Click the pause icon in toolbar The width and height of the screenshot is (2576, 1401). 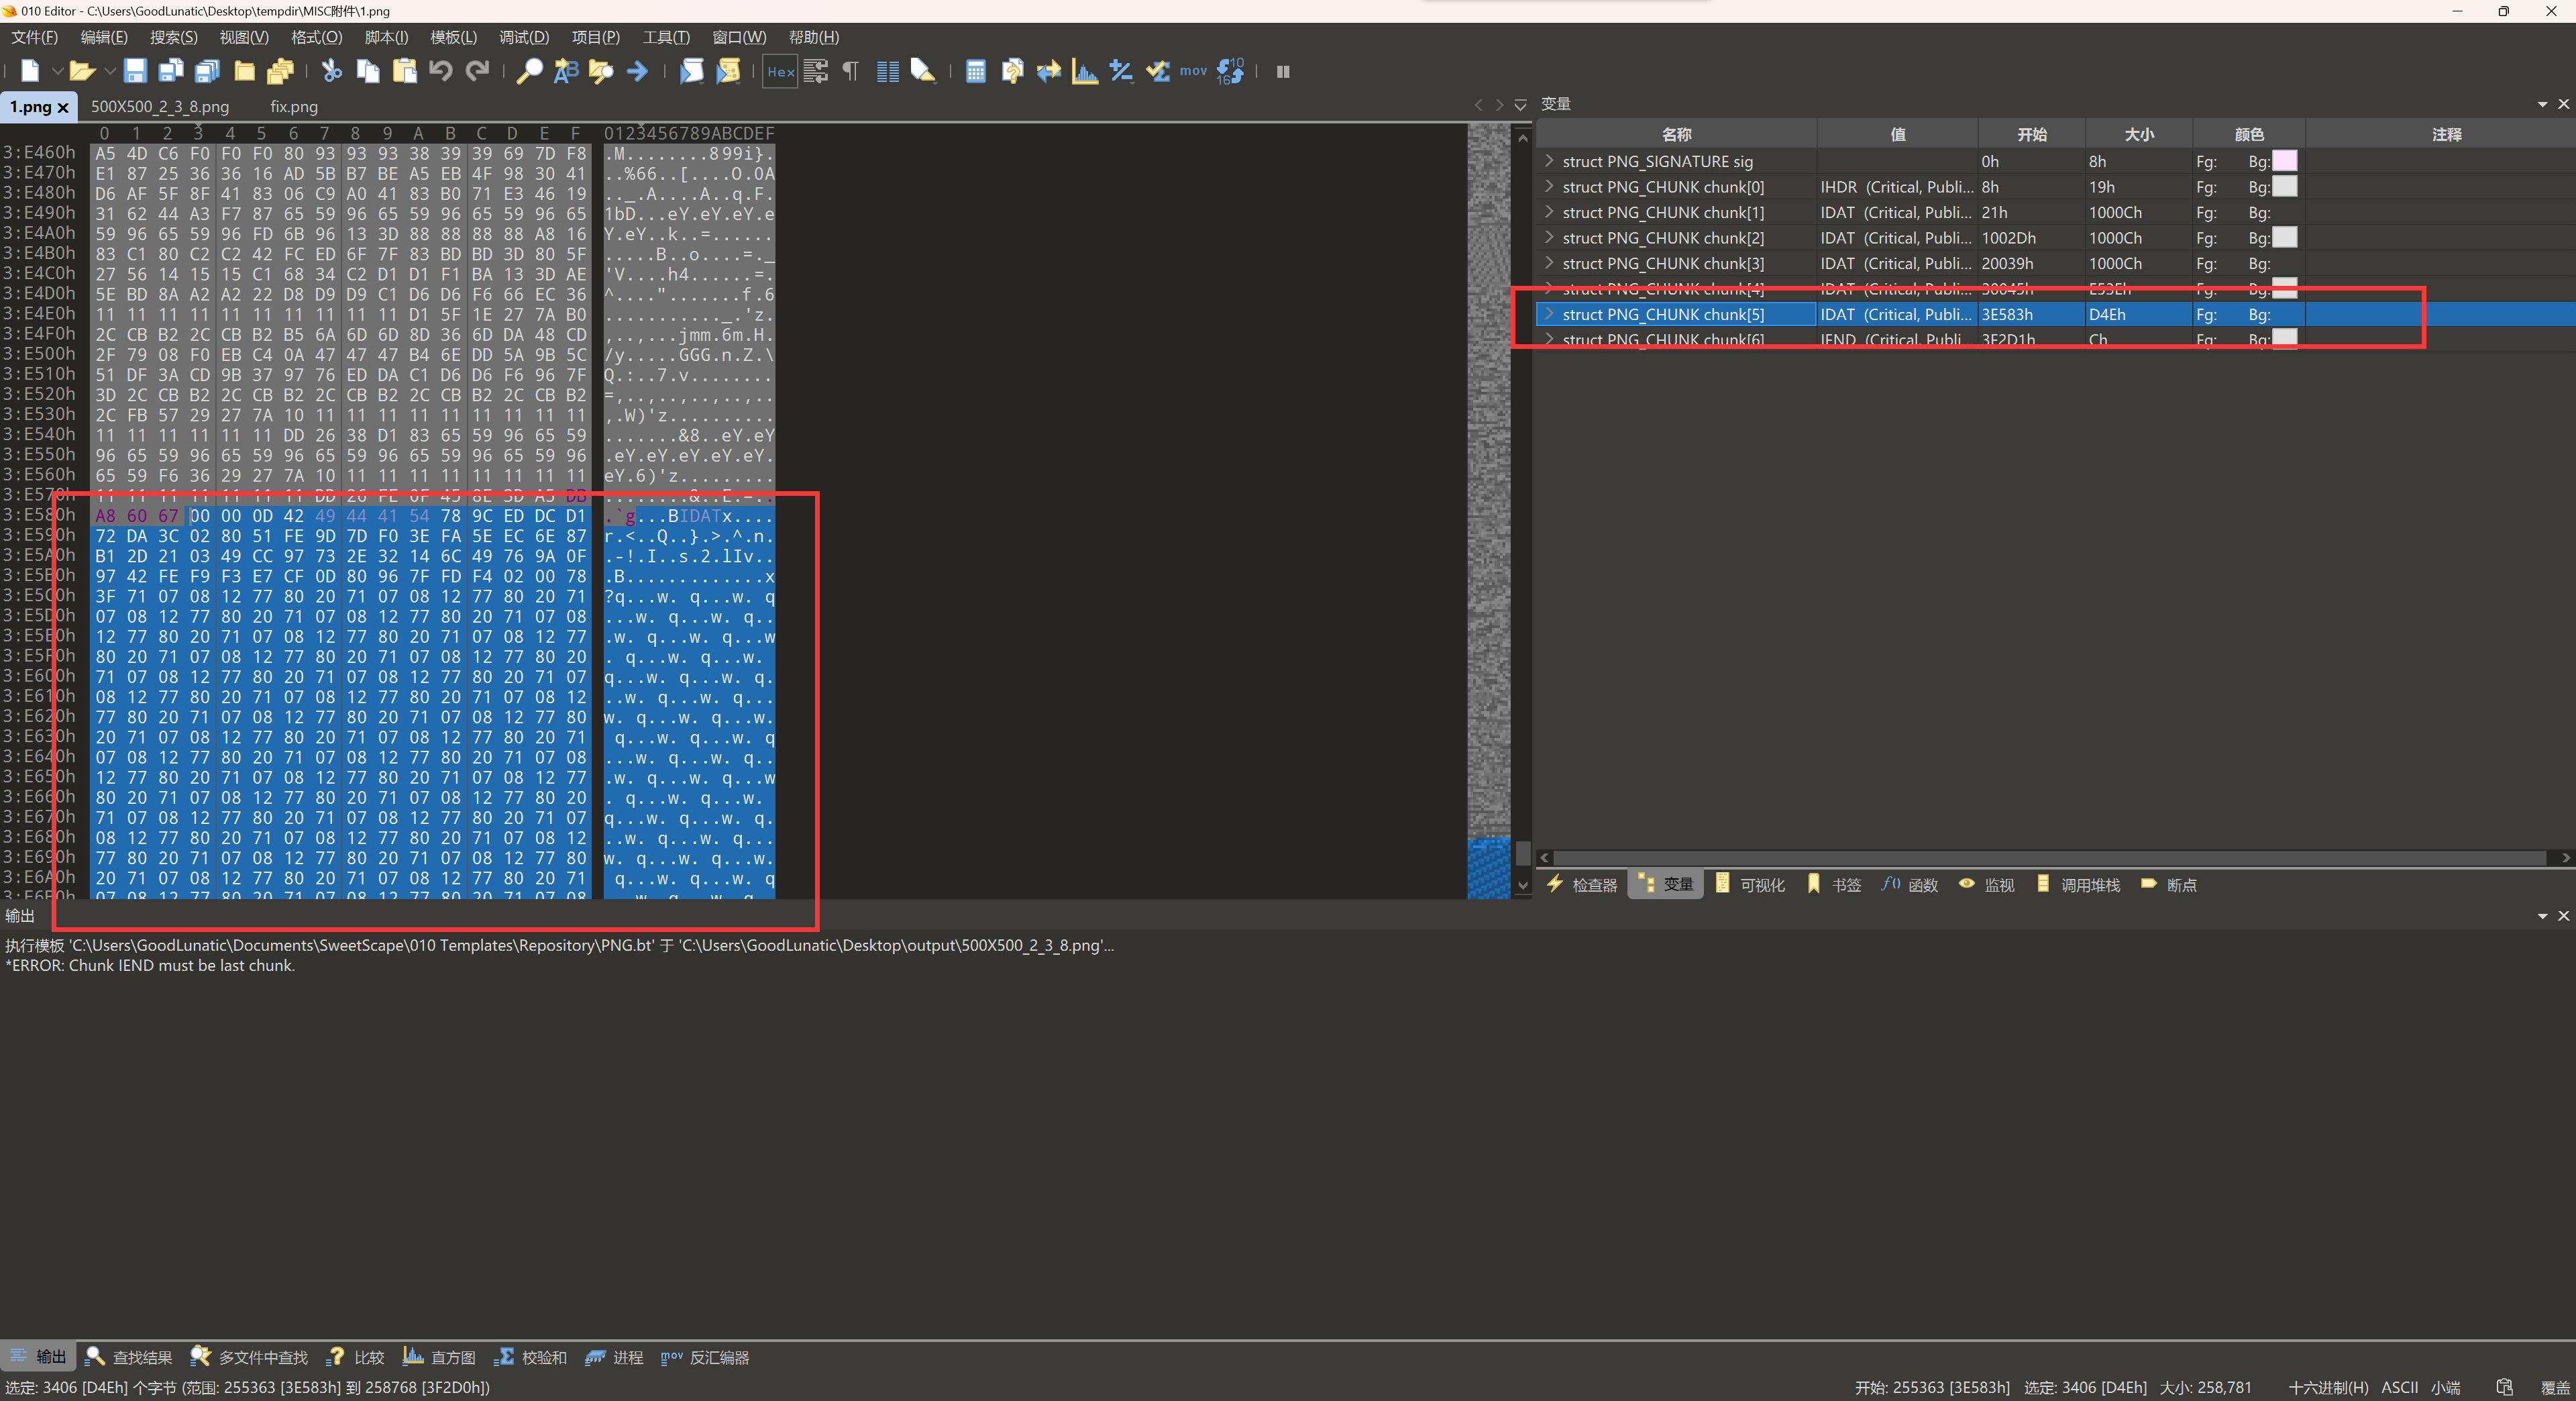tap(1283, 71)
